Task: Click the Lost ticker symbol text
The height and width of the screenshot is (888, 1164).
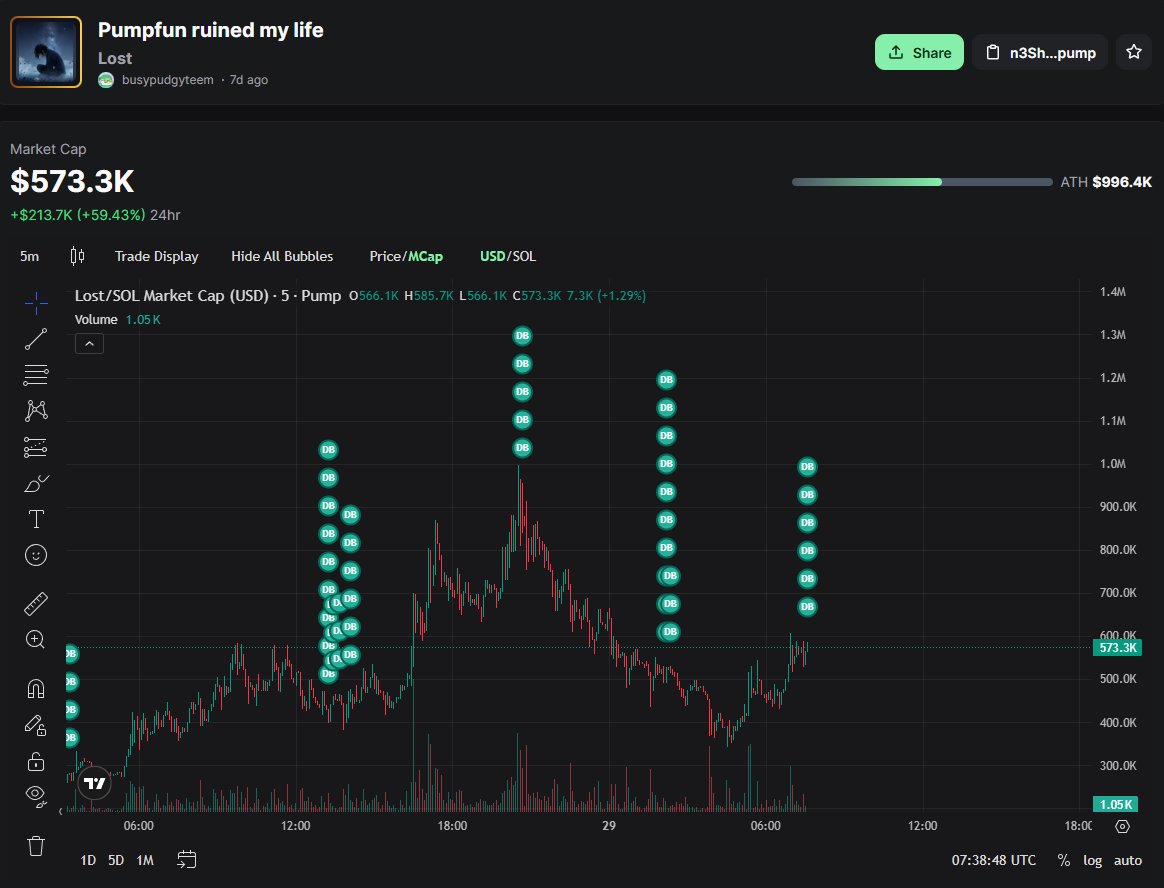Action: (x=115, y=58)
